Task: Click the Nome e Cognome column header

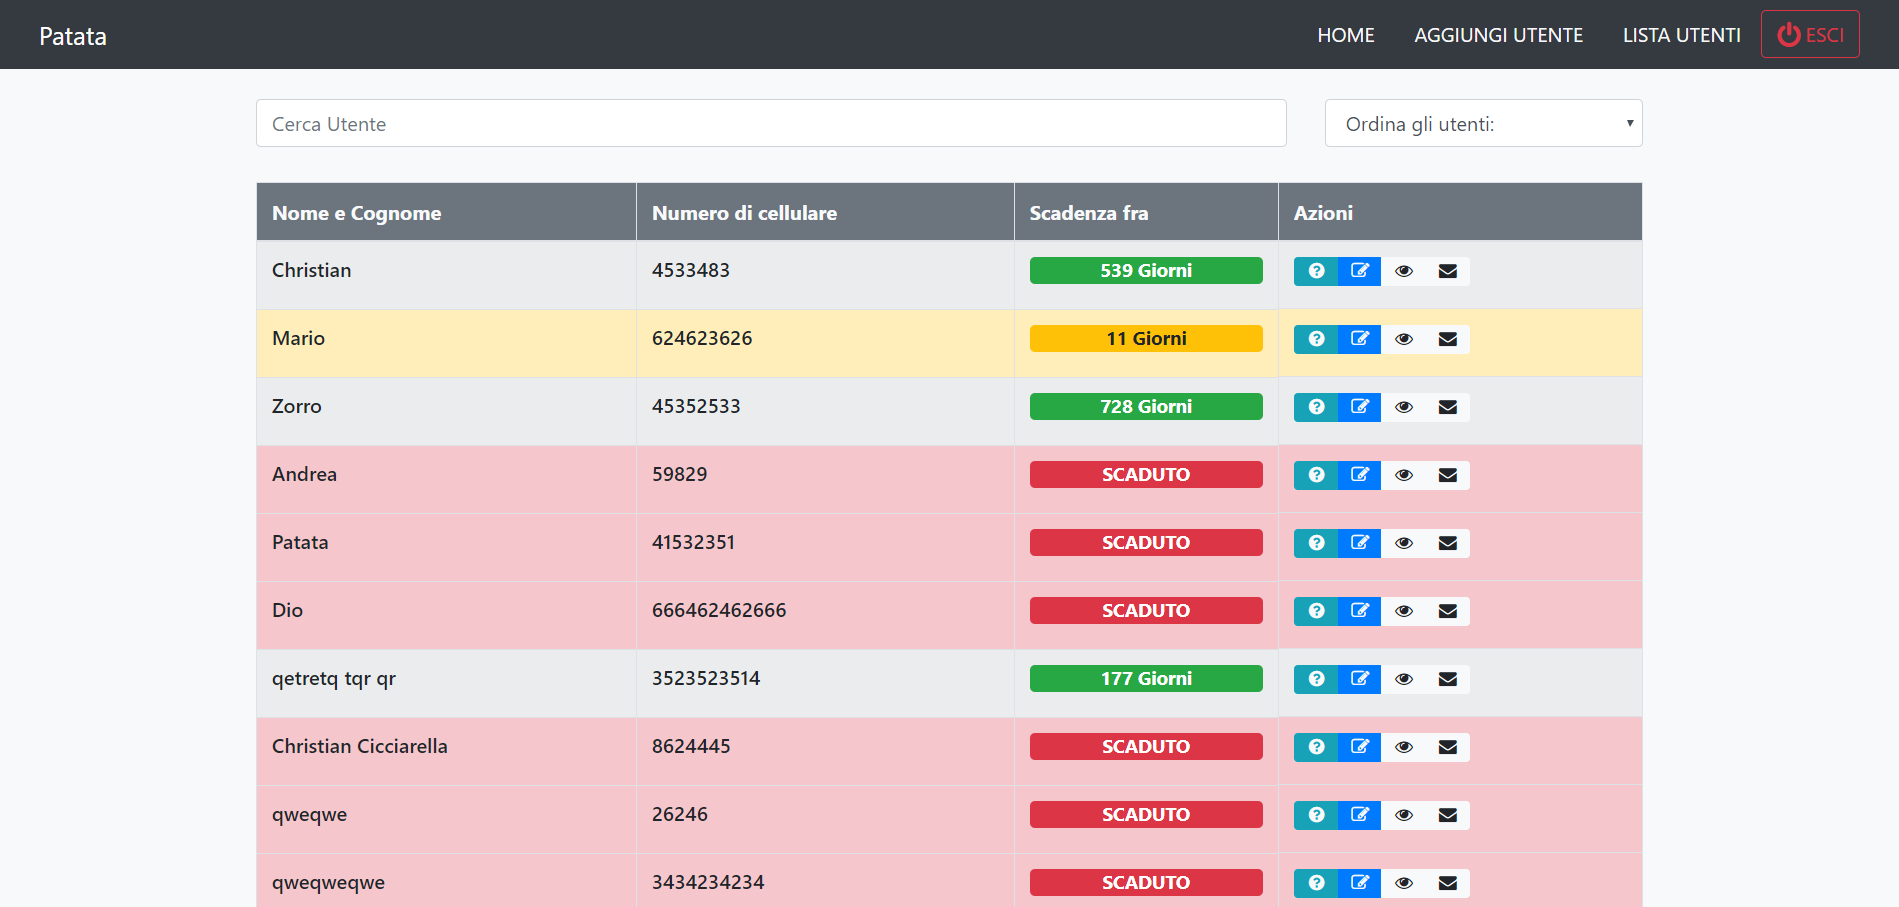Action: [x=446, y=212]
